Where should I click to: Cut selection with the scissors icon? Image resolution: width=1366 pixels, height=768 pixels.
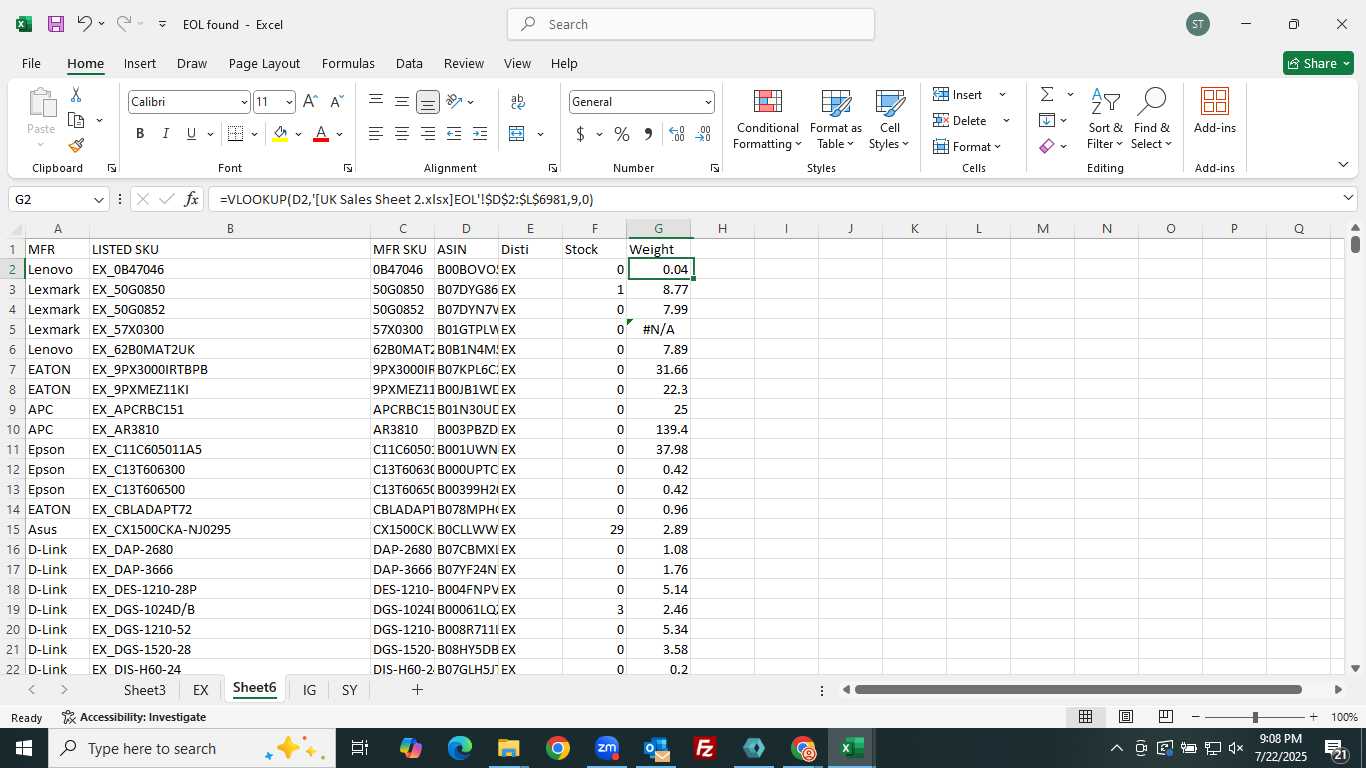point(76,95)
